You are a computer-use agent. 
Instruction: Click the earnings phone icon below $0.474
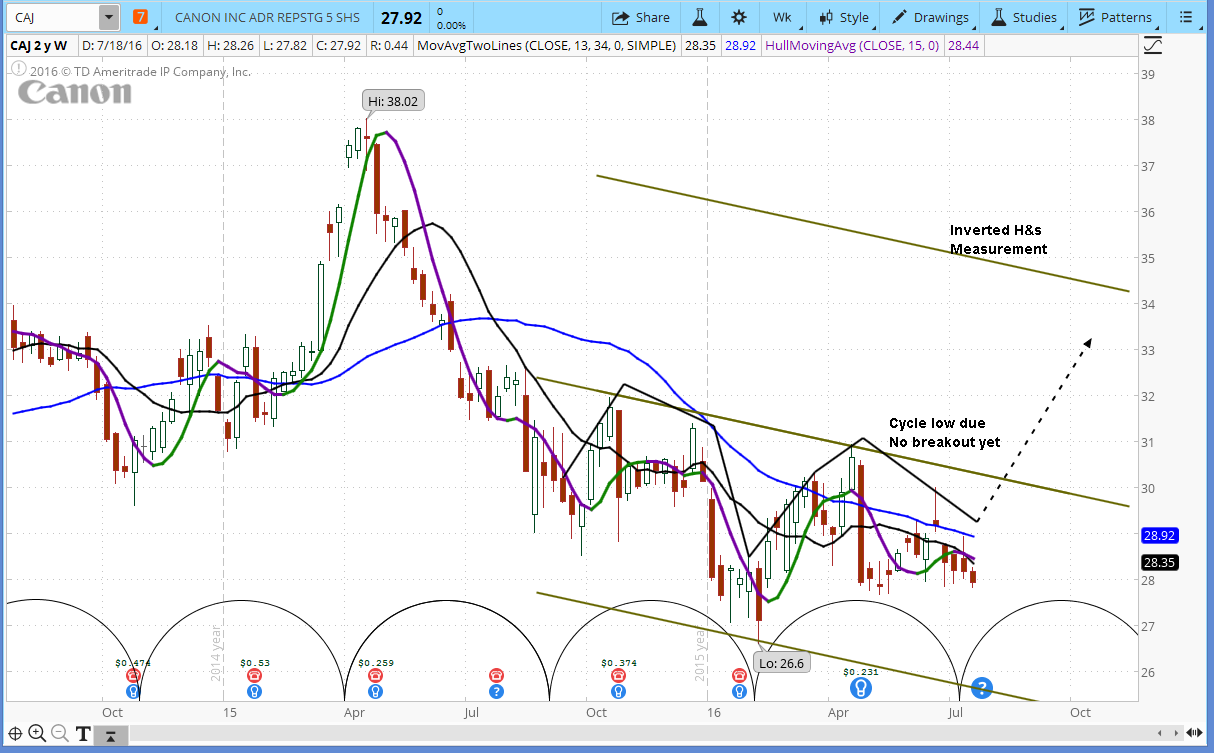pyautogui.click(x=133, y=676)
